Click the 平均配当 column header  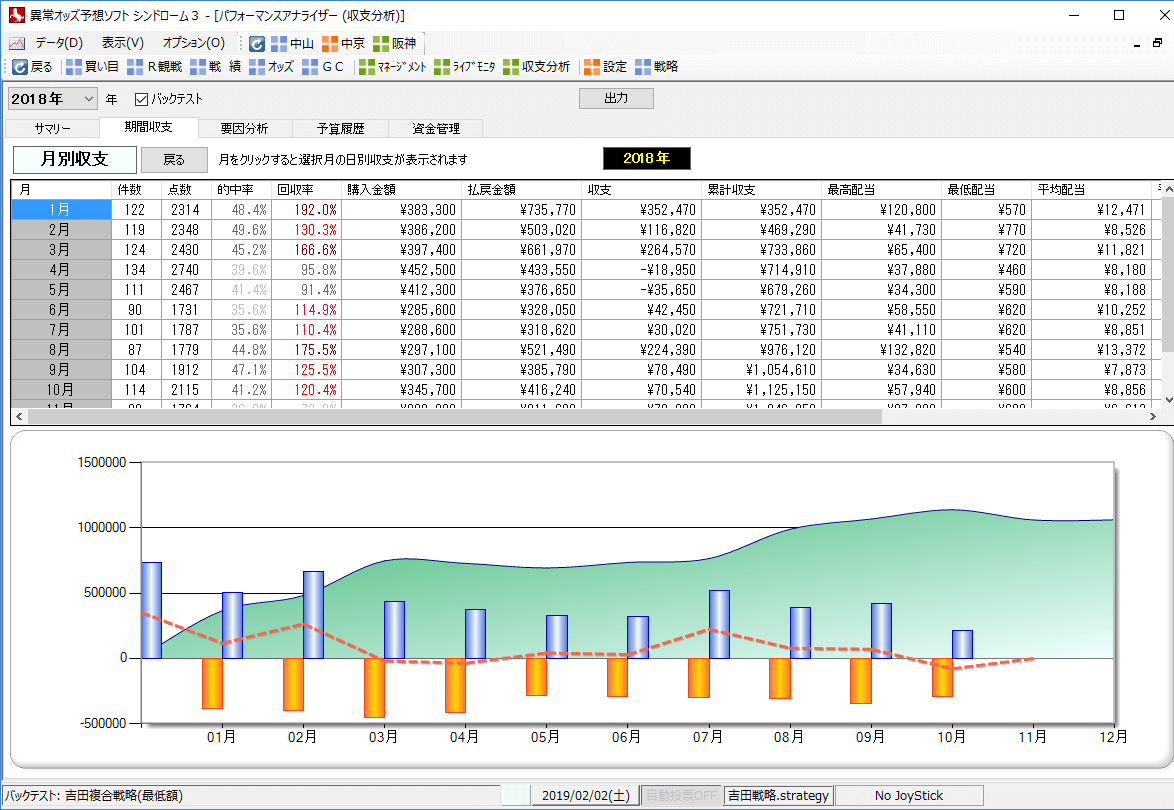(1091, 190)
